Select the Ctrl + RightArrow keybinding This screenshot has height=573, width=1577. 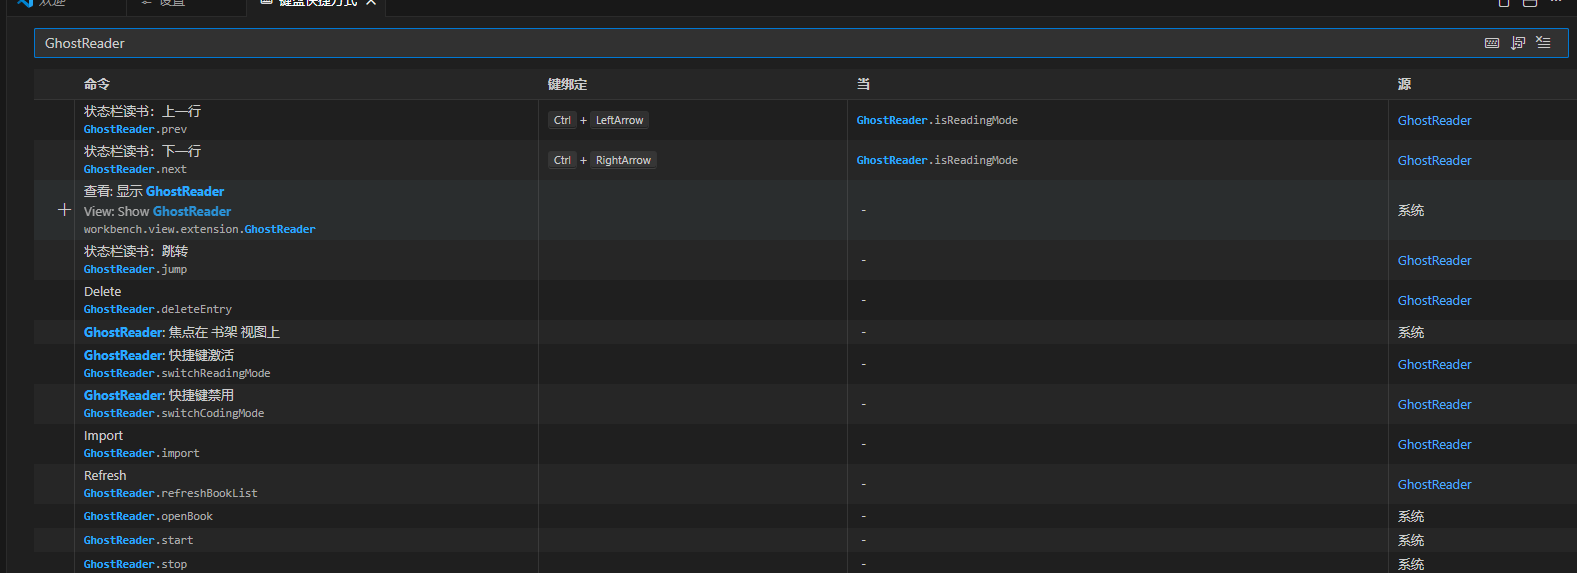[x=602, y=160]
